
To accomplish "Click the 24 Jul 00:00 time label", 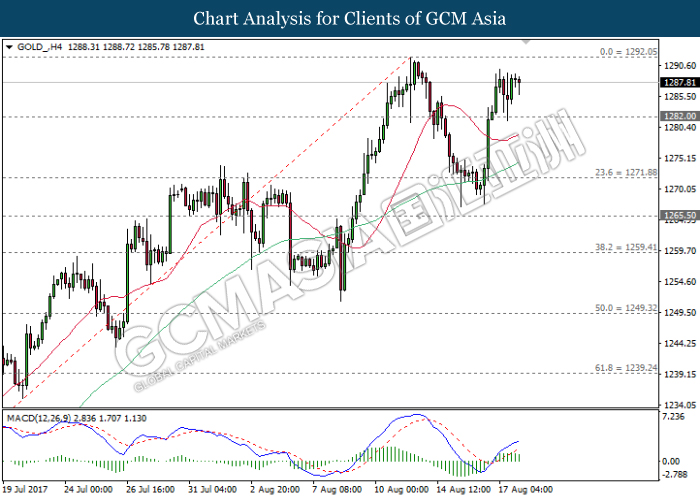I will click(x=88, y=489).
